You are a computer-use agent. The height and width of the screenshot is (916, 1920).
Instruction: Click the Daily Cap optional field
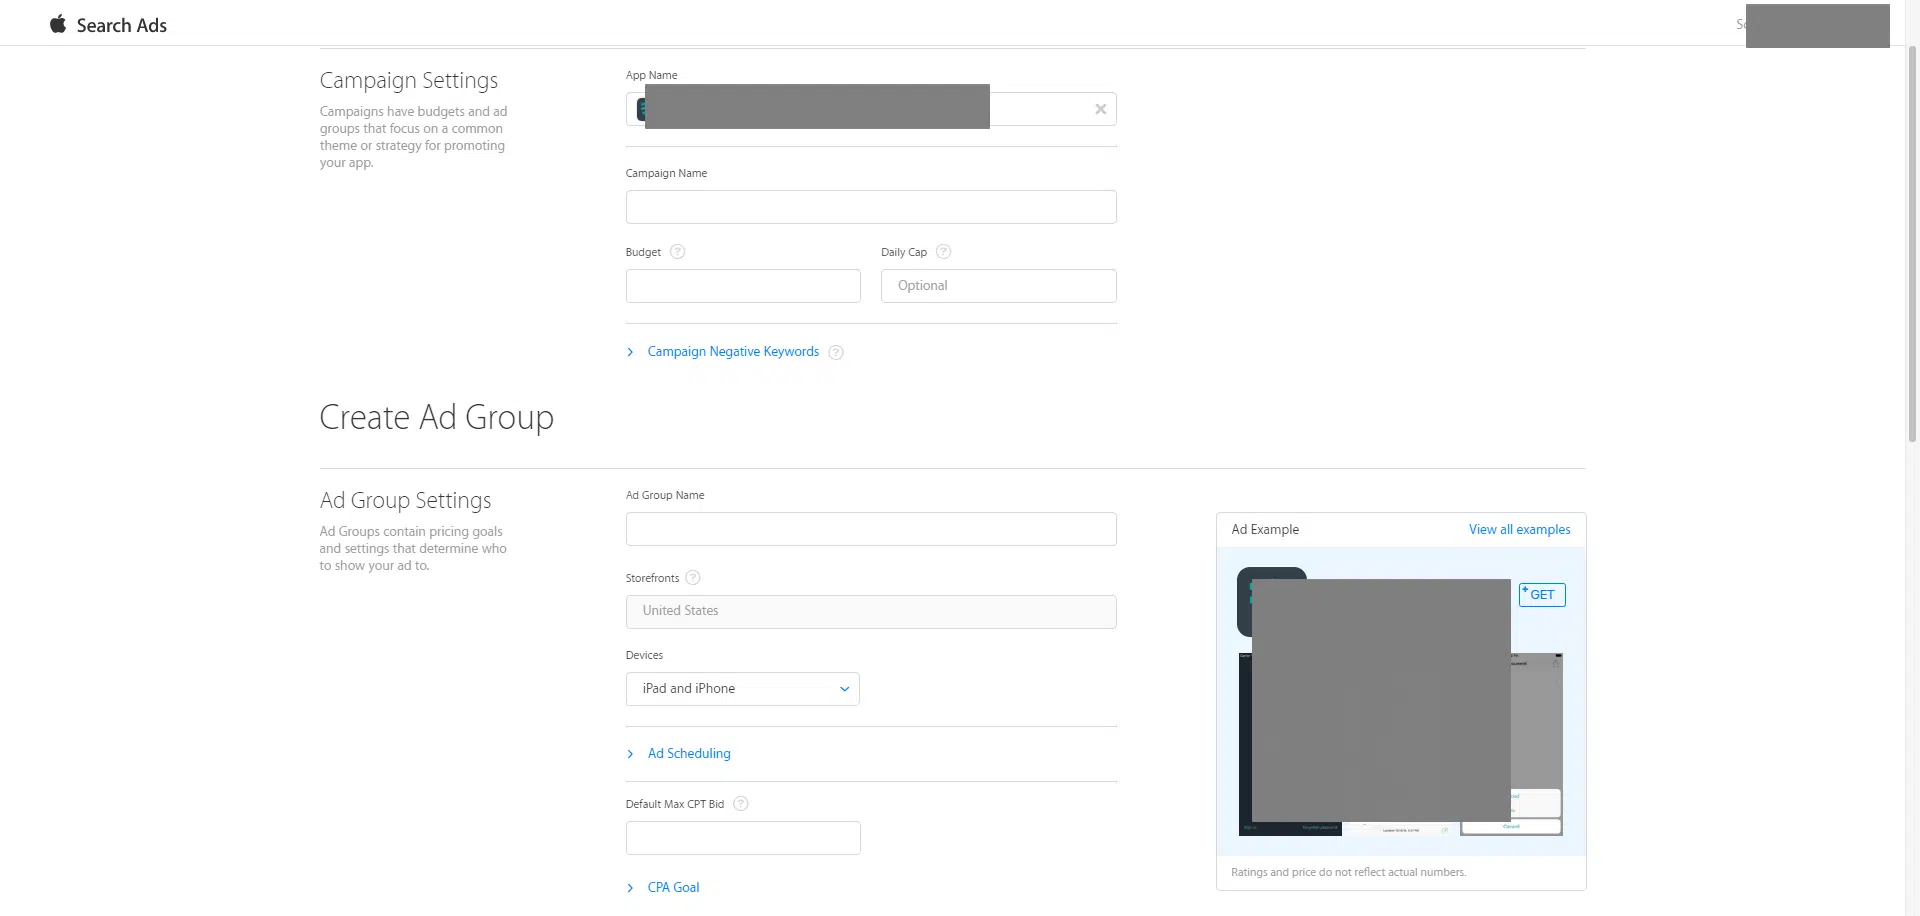pos(998,286)
